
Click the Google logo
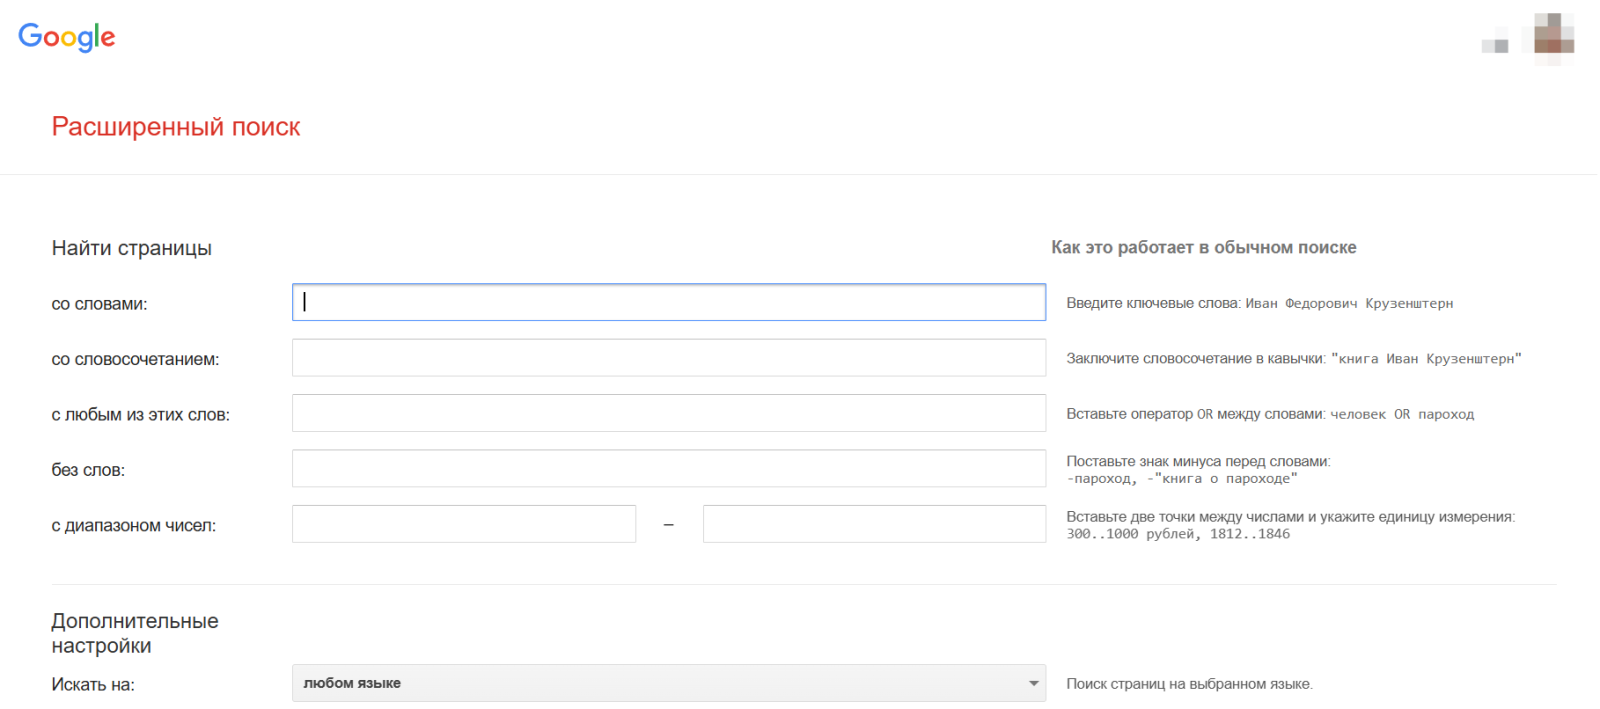[66, 37]
